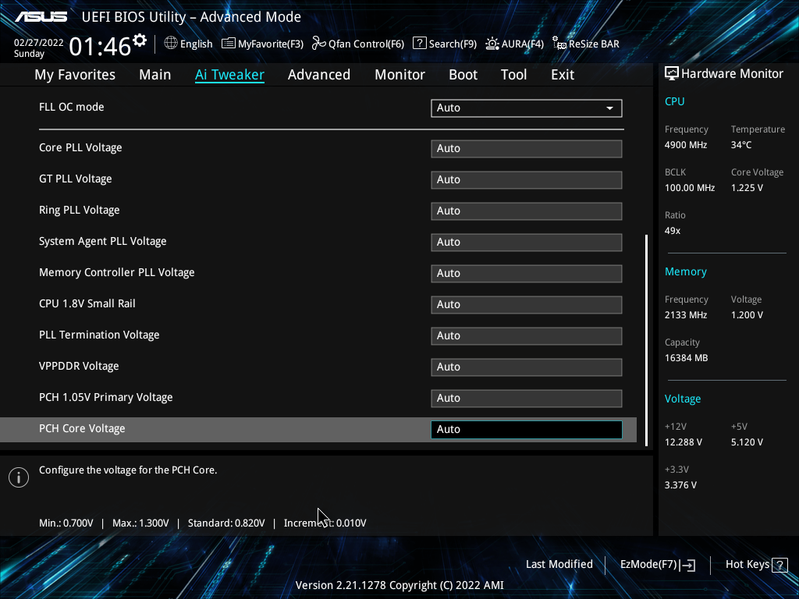Click the ASUS logo
This screenshot has height=599, width=799.
click(41, 17)
